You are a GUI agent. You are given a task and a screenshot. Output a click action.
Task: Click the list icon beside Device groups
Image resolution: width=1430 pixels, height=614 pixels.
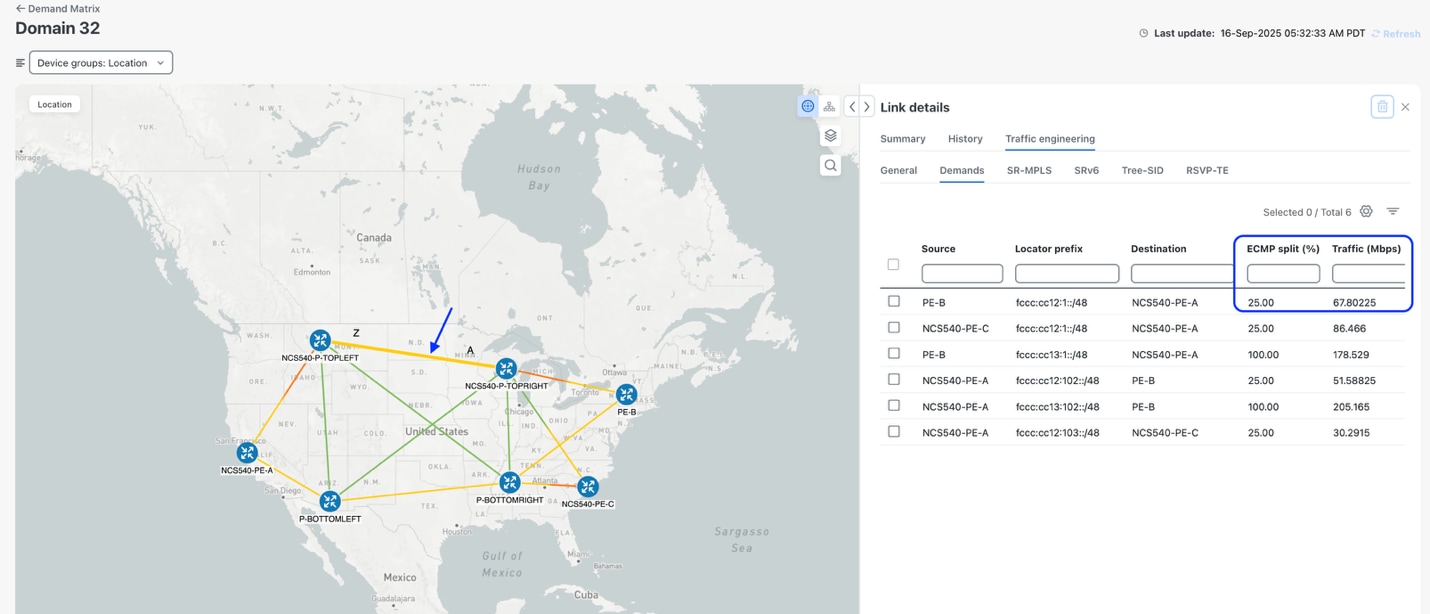20,63
